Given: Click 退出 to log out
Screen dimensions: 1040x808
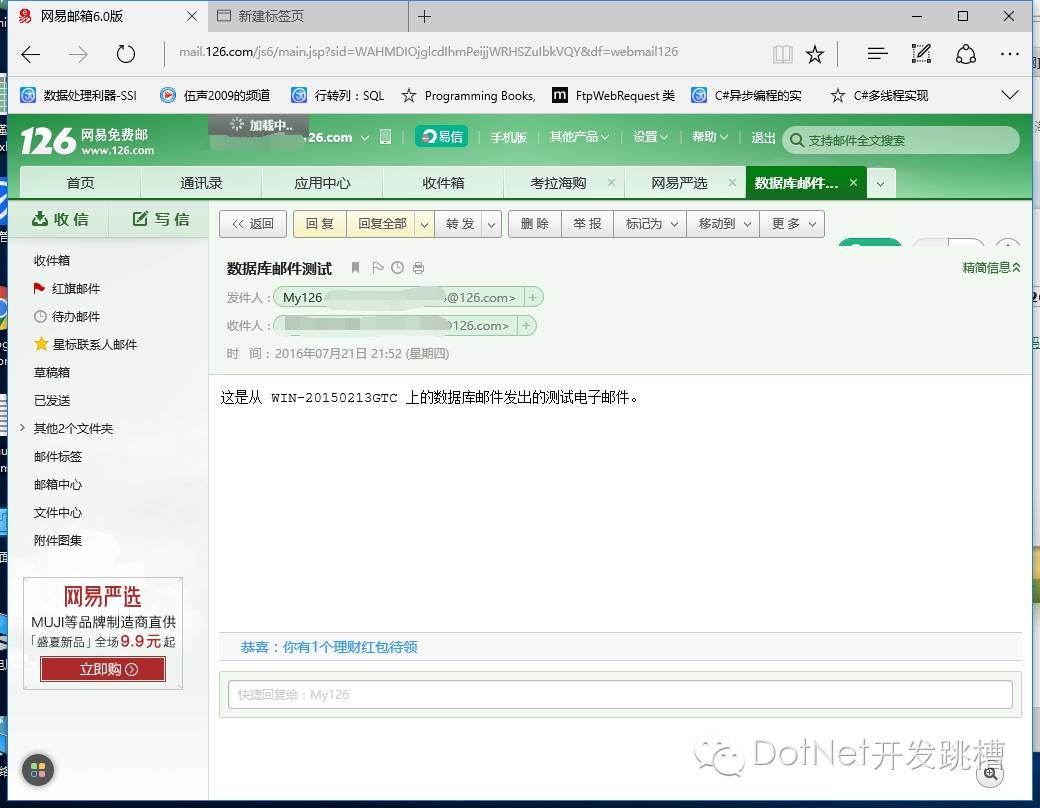Looking at the screenshot, I should (763, 137).
